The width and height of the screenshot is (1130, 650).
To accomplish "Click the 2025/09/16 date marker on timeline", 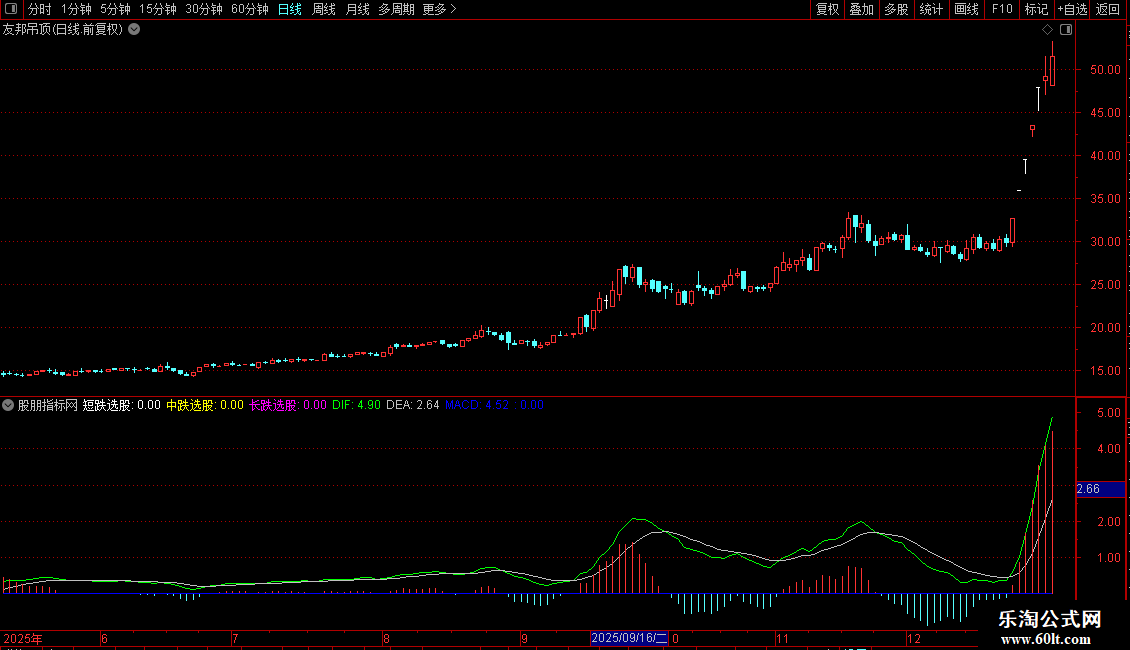I will (629, 638).
